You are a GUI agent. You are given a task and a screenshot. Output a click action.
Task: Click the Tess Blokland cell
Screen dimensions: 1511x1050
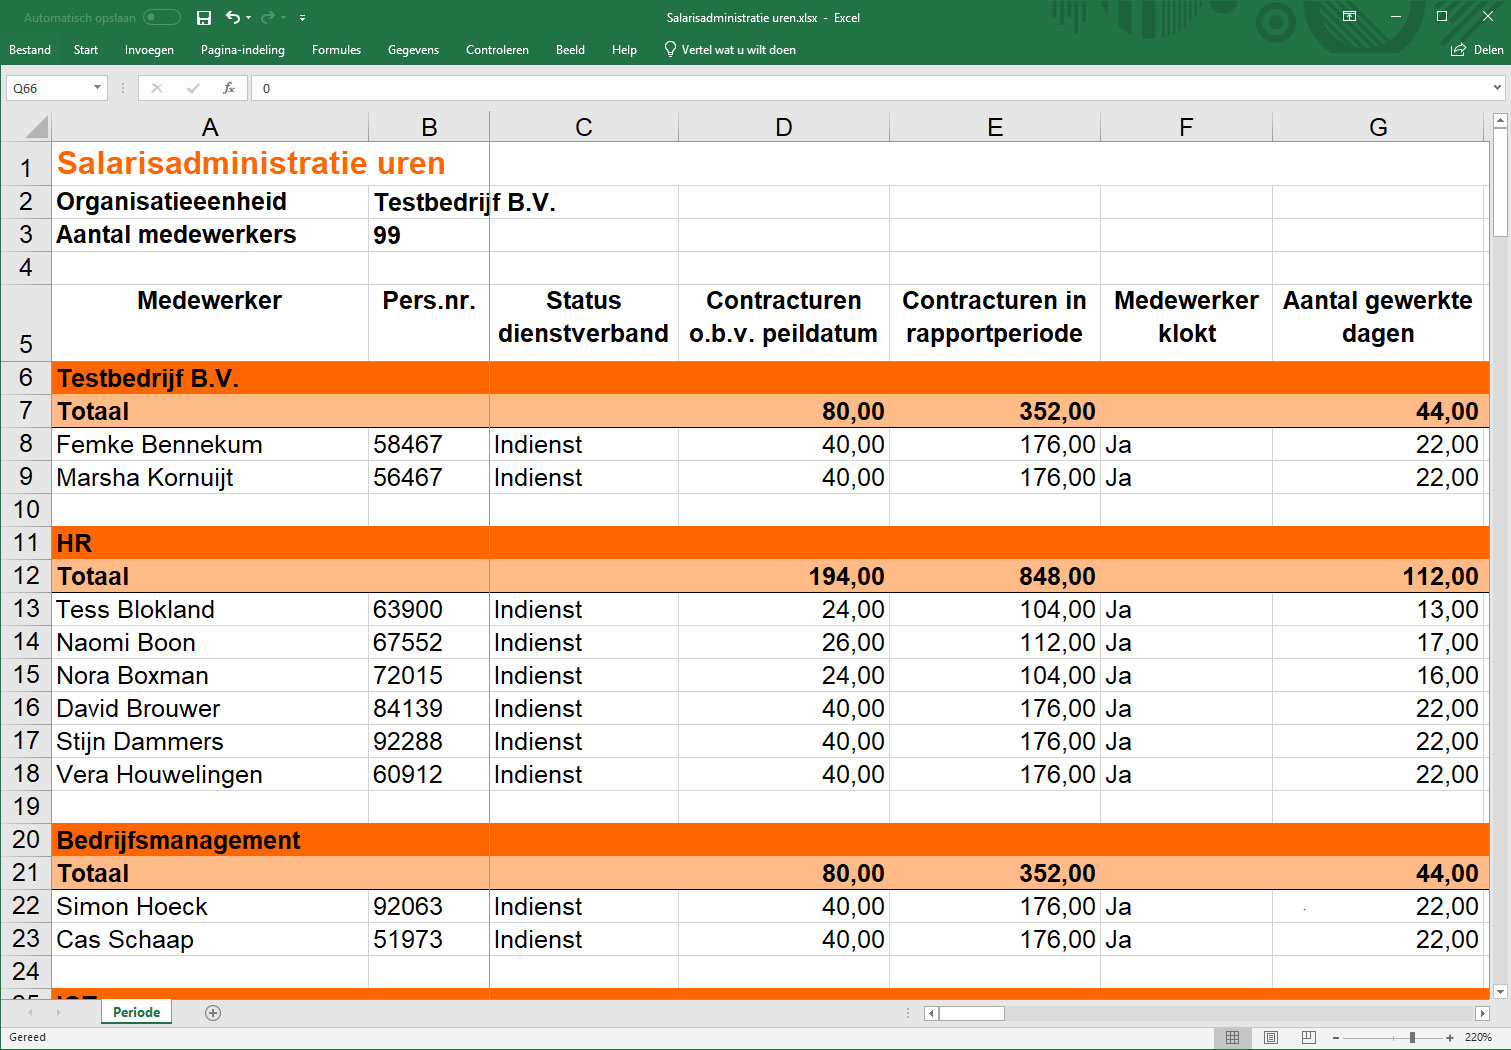210,609
